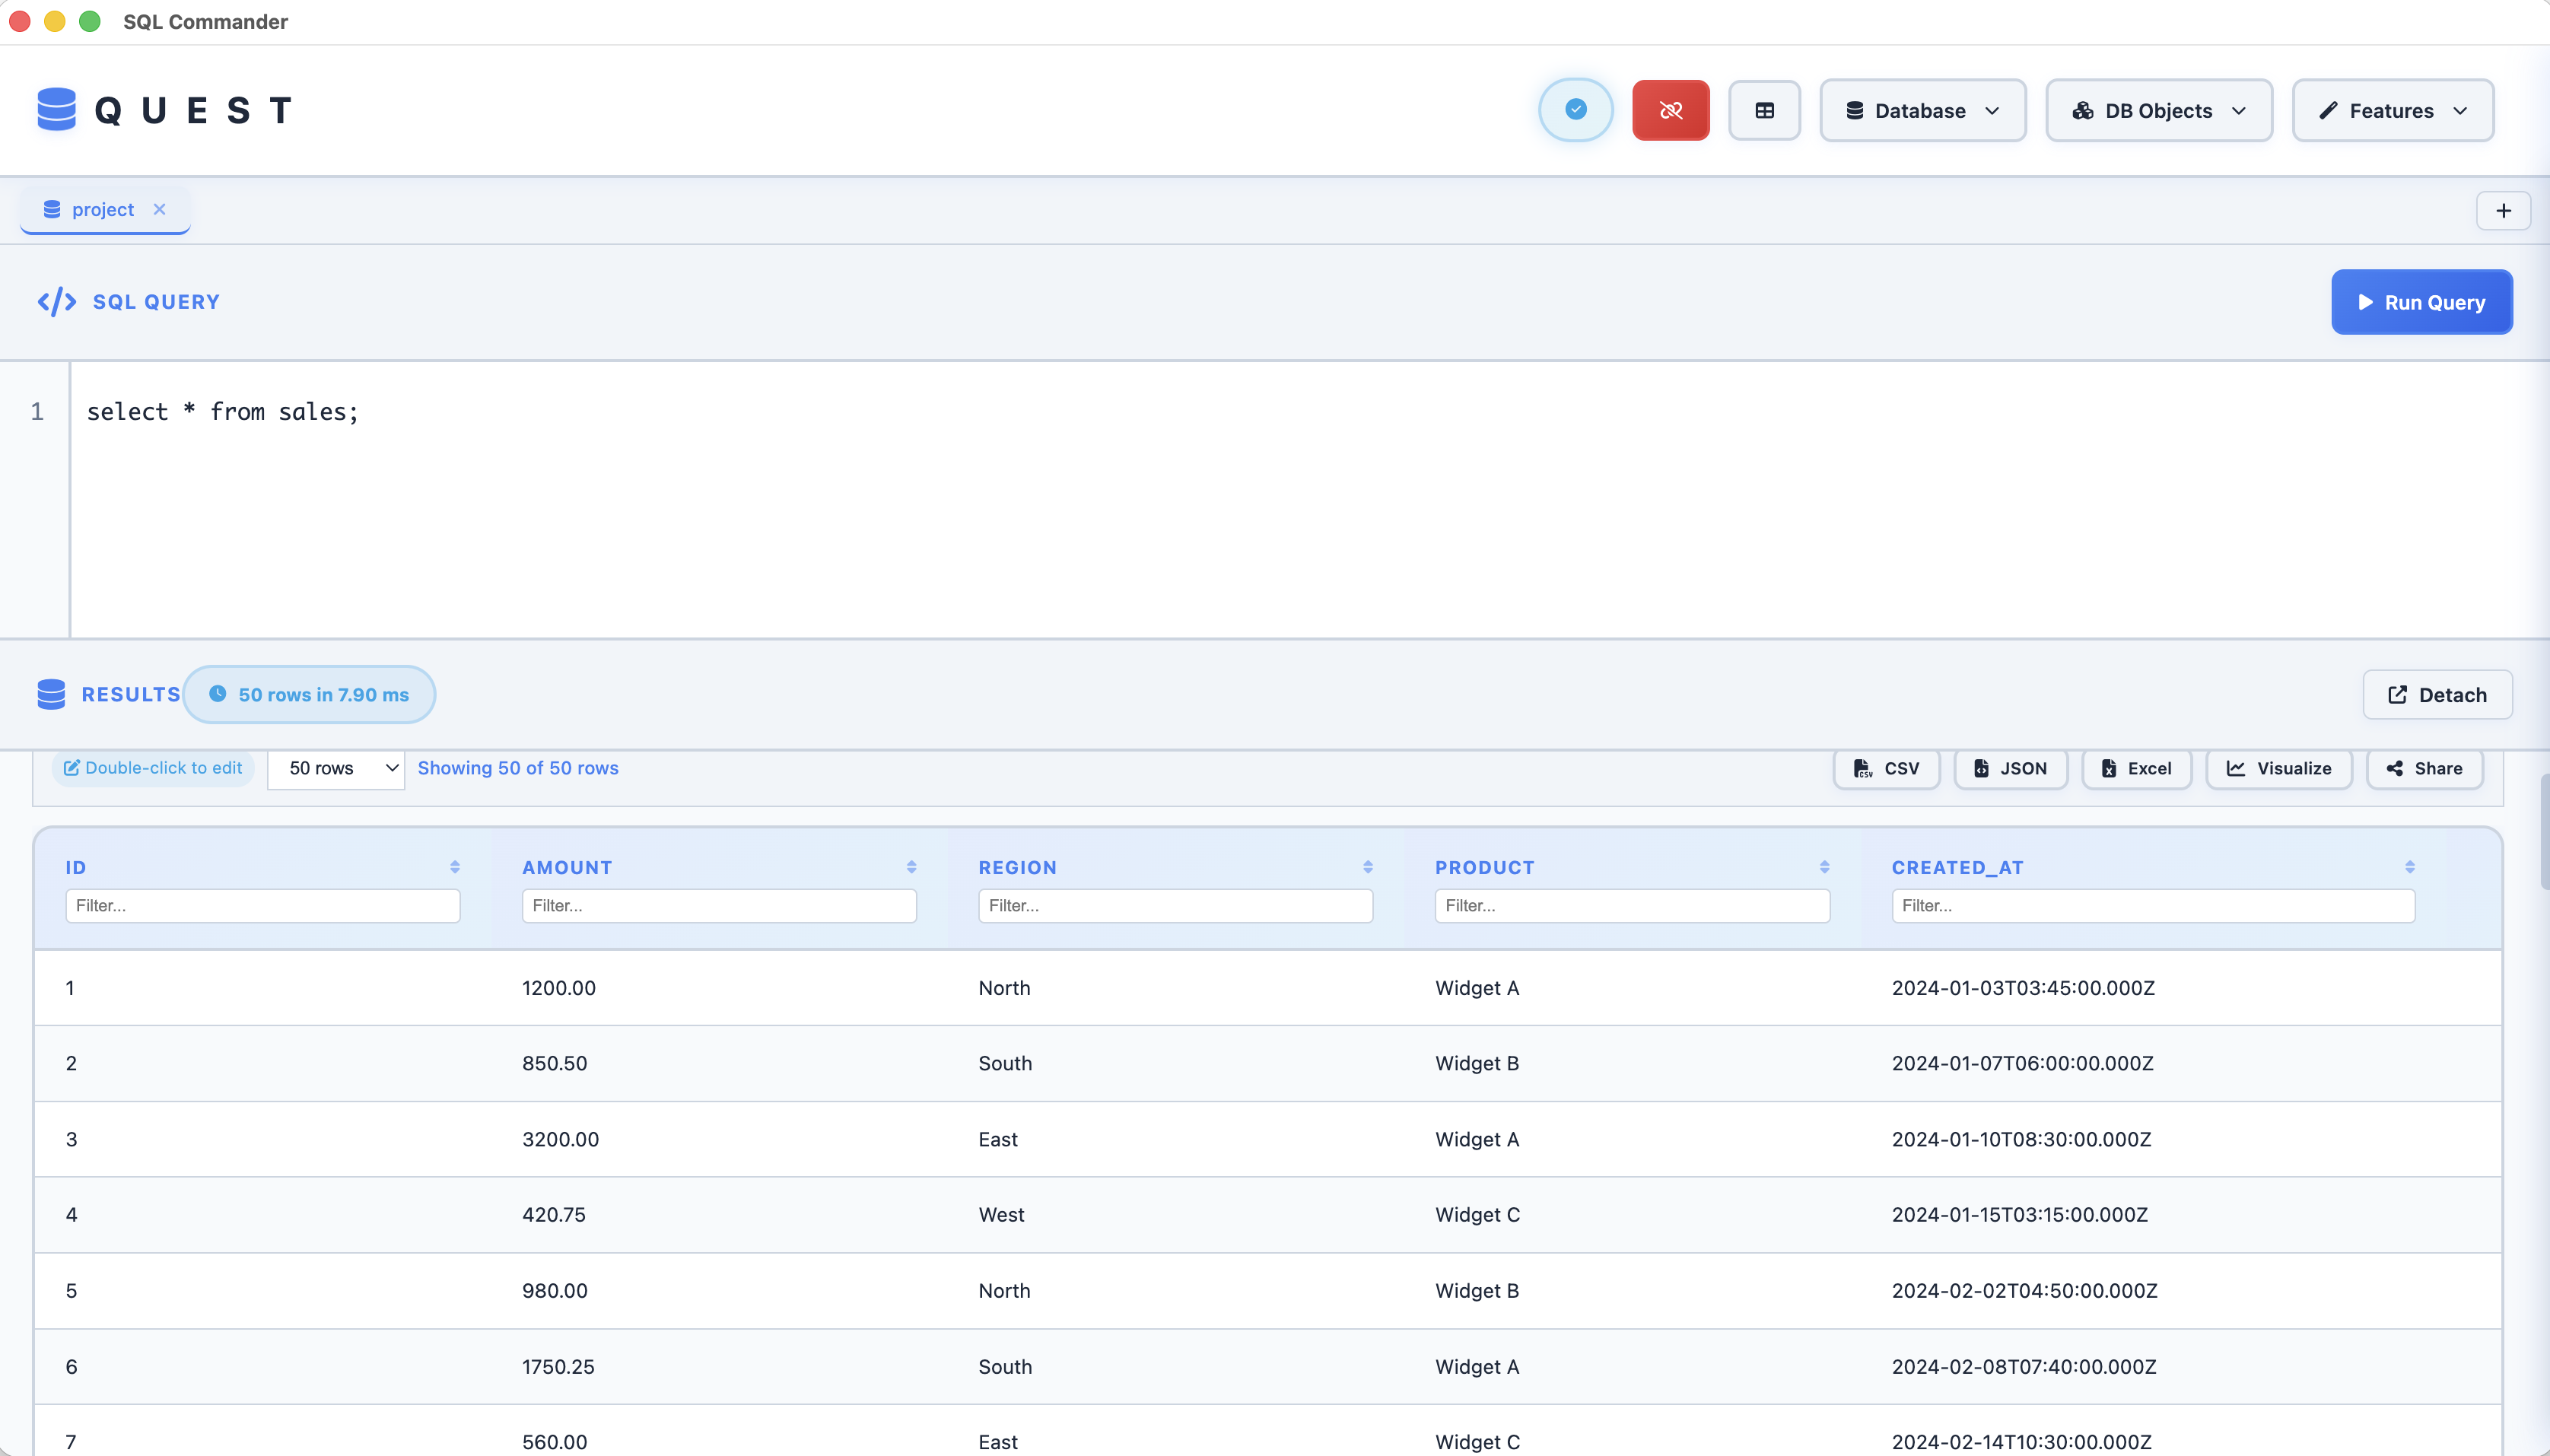The height and width of the screenshot is (1456, 2550).
Task: Click the PRODUCT column filter field
Action: tap(1632, 906)
